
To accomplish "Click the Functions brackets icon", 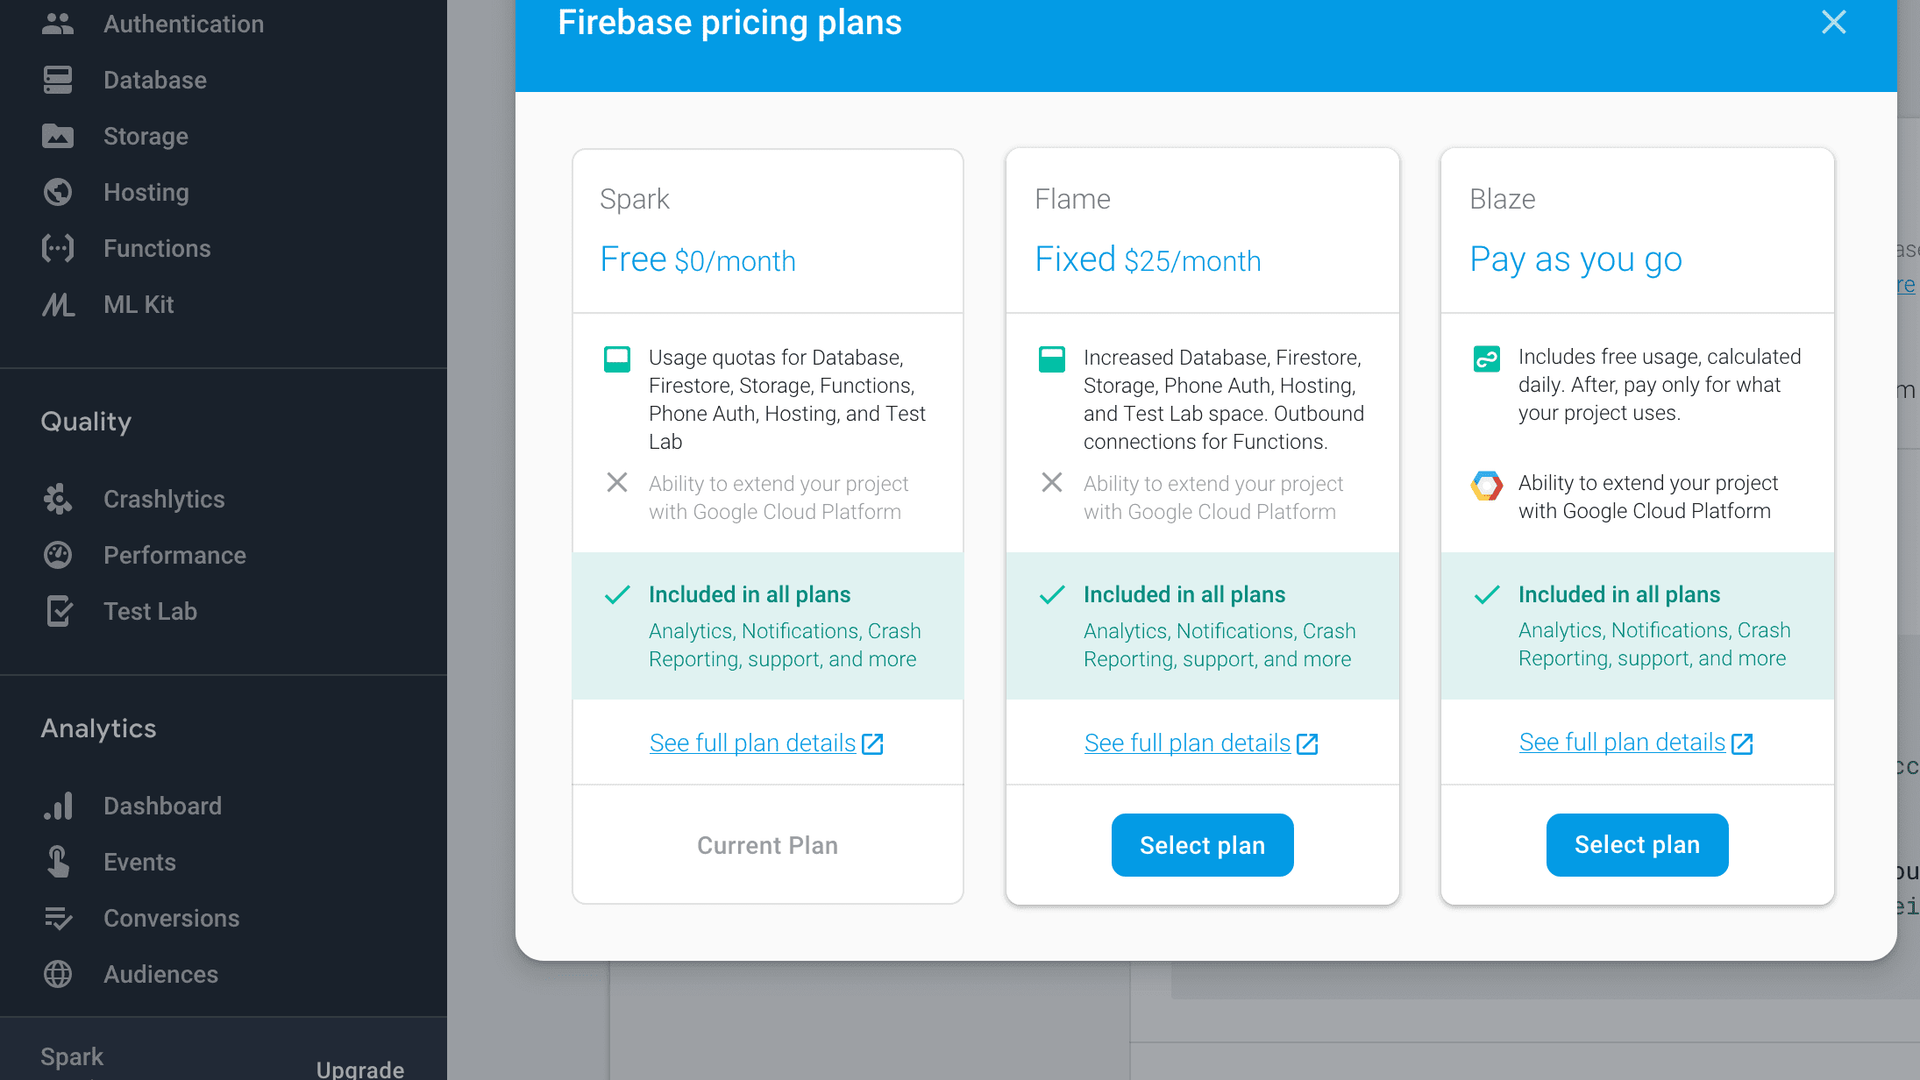I will pyautogui.click(x=58, y=248).
